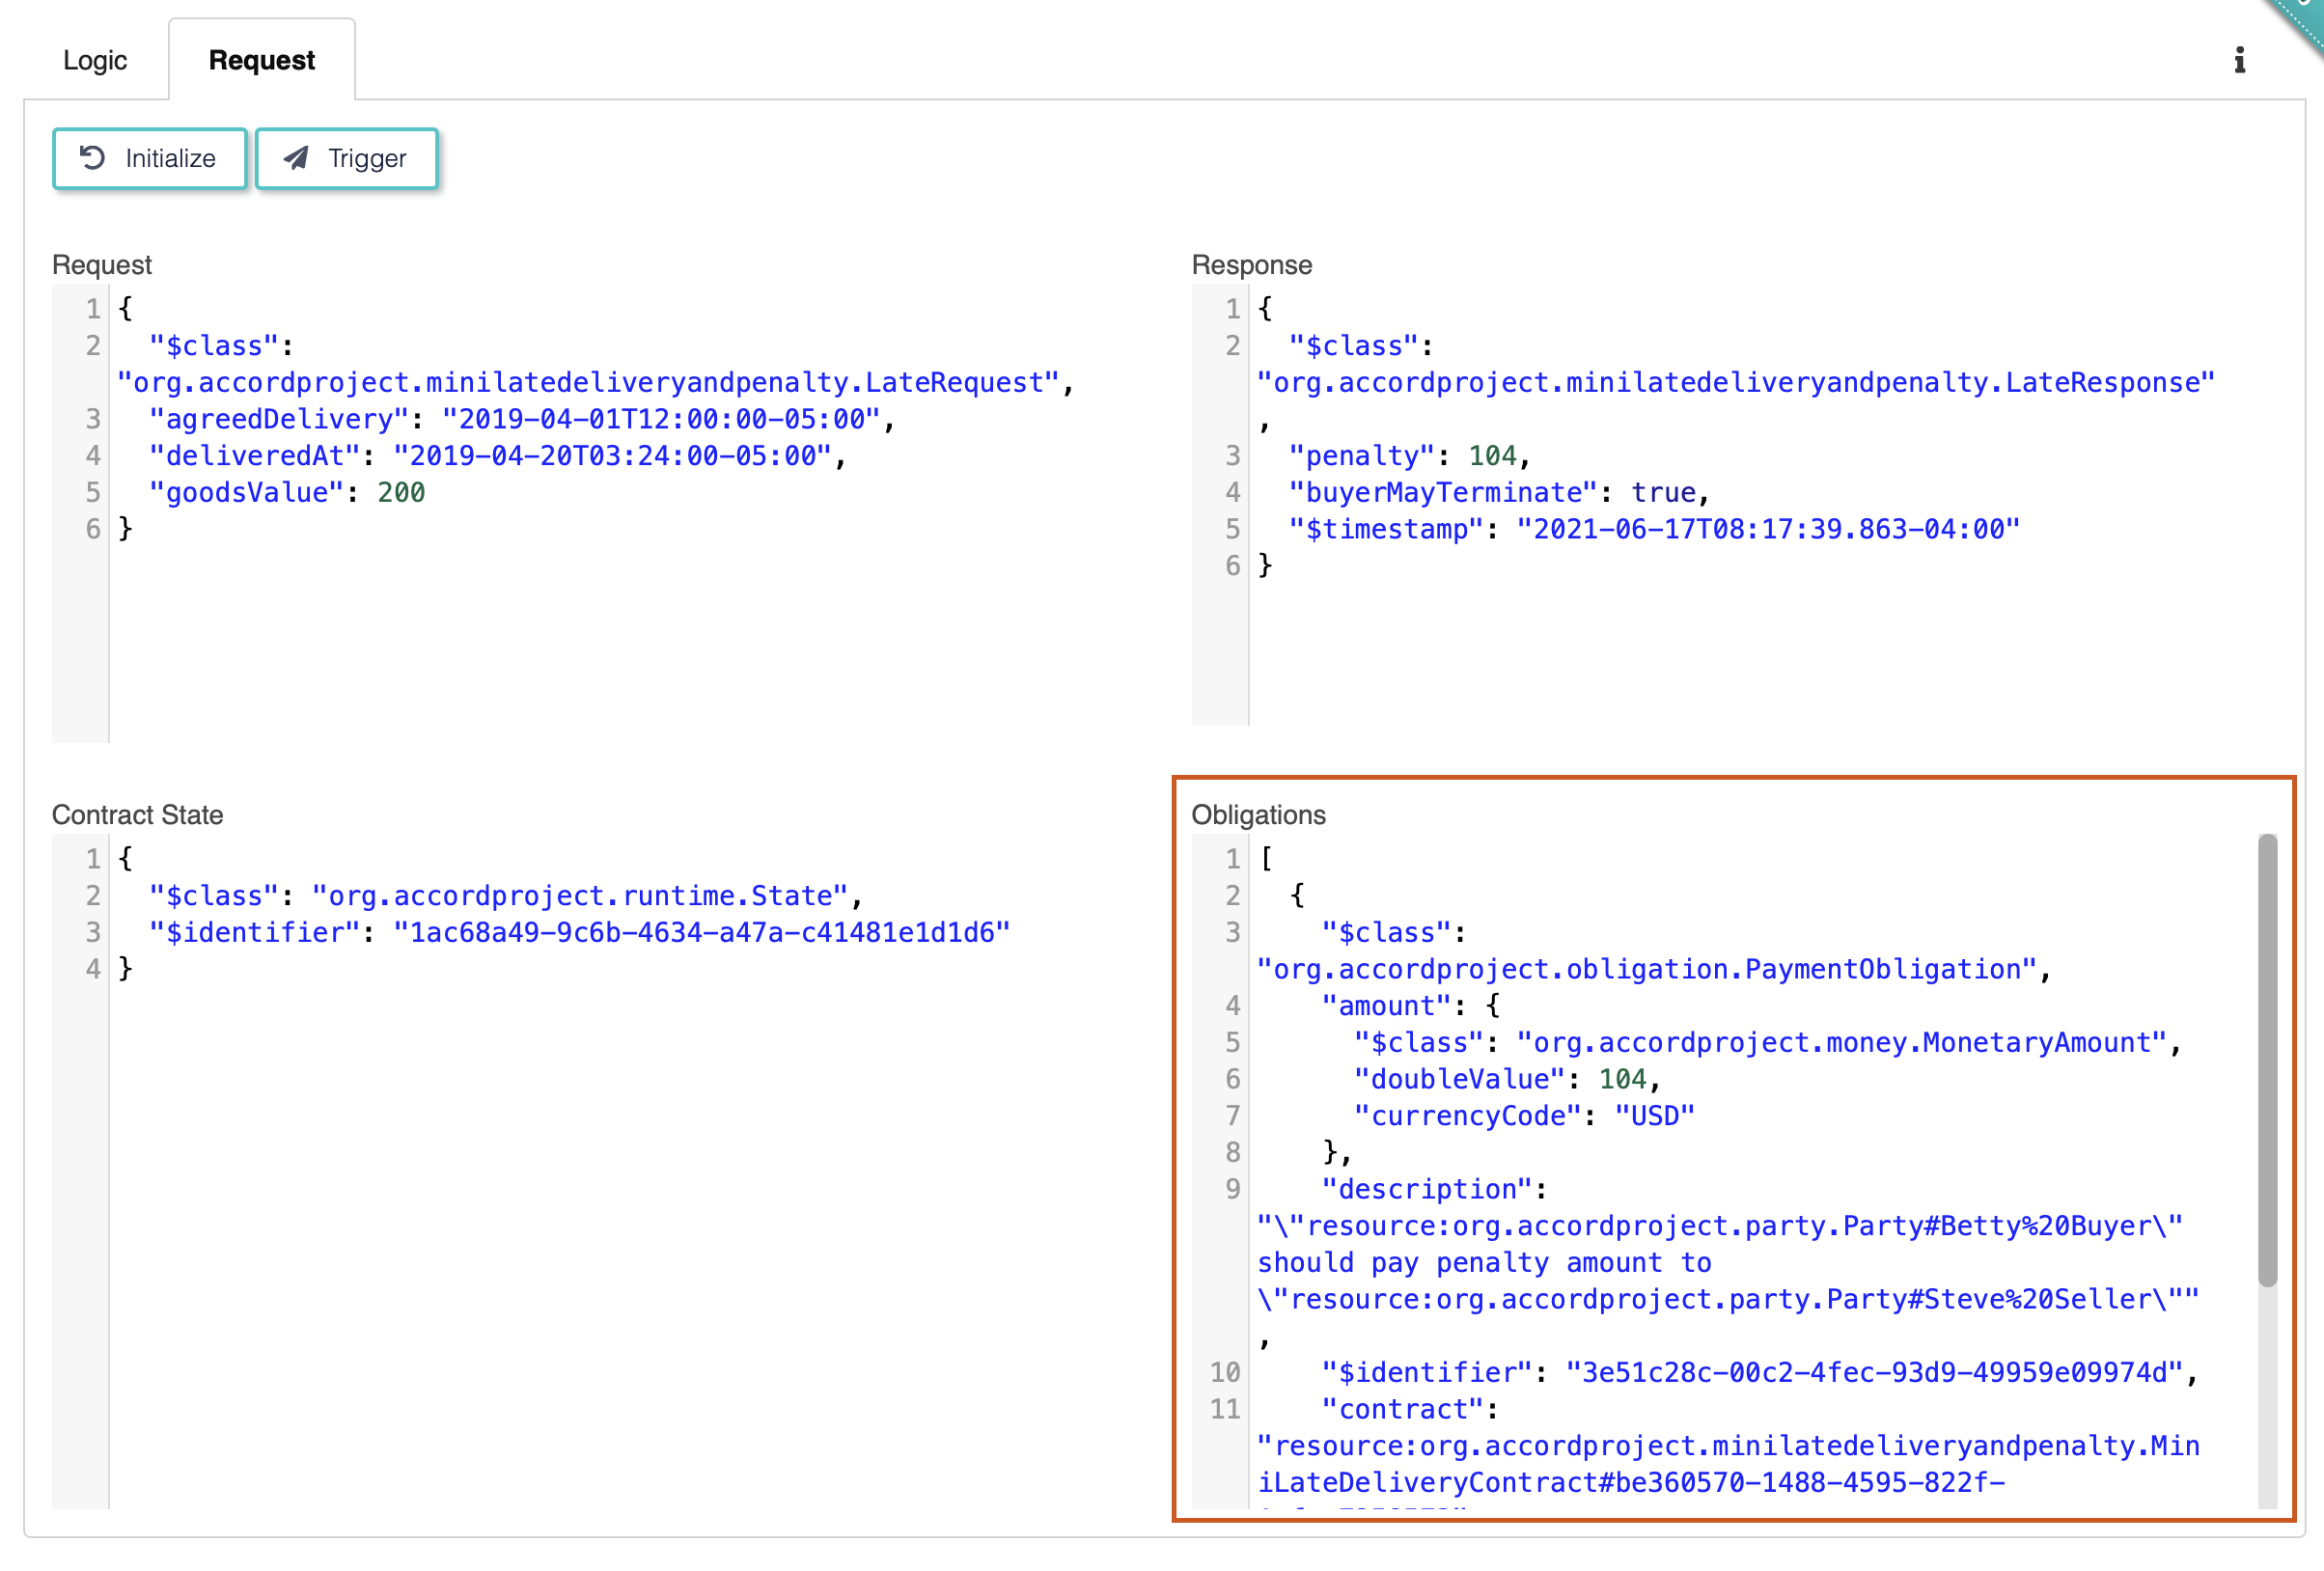Click the circular-arrow icon on the Initialize button

click(93, 158)
